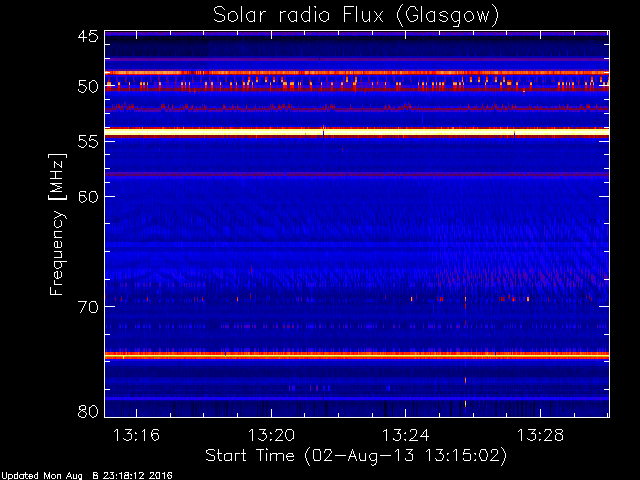The width and height of the screenshot is (640, 480).
Task: Click the frequency tick label 80
Action: pyautogui.click(x=88, y=411)
